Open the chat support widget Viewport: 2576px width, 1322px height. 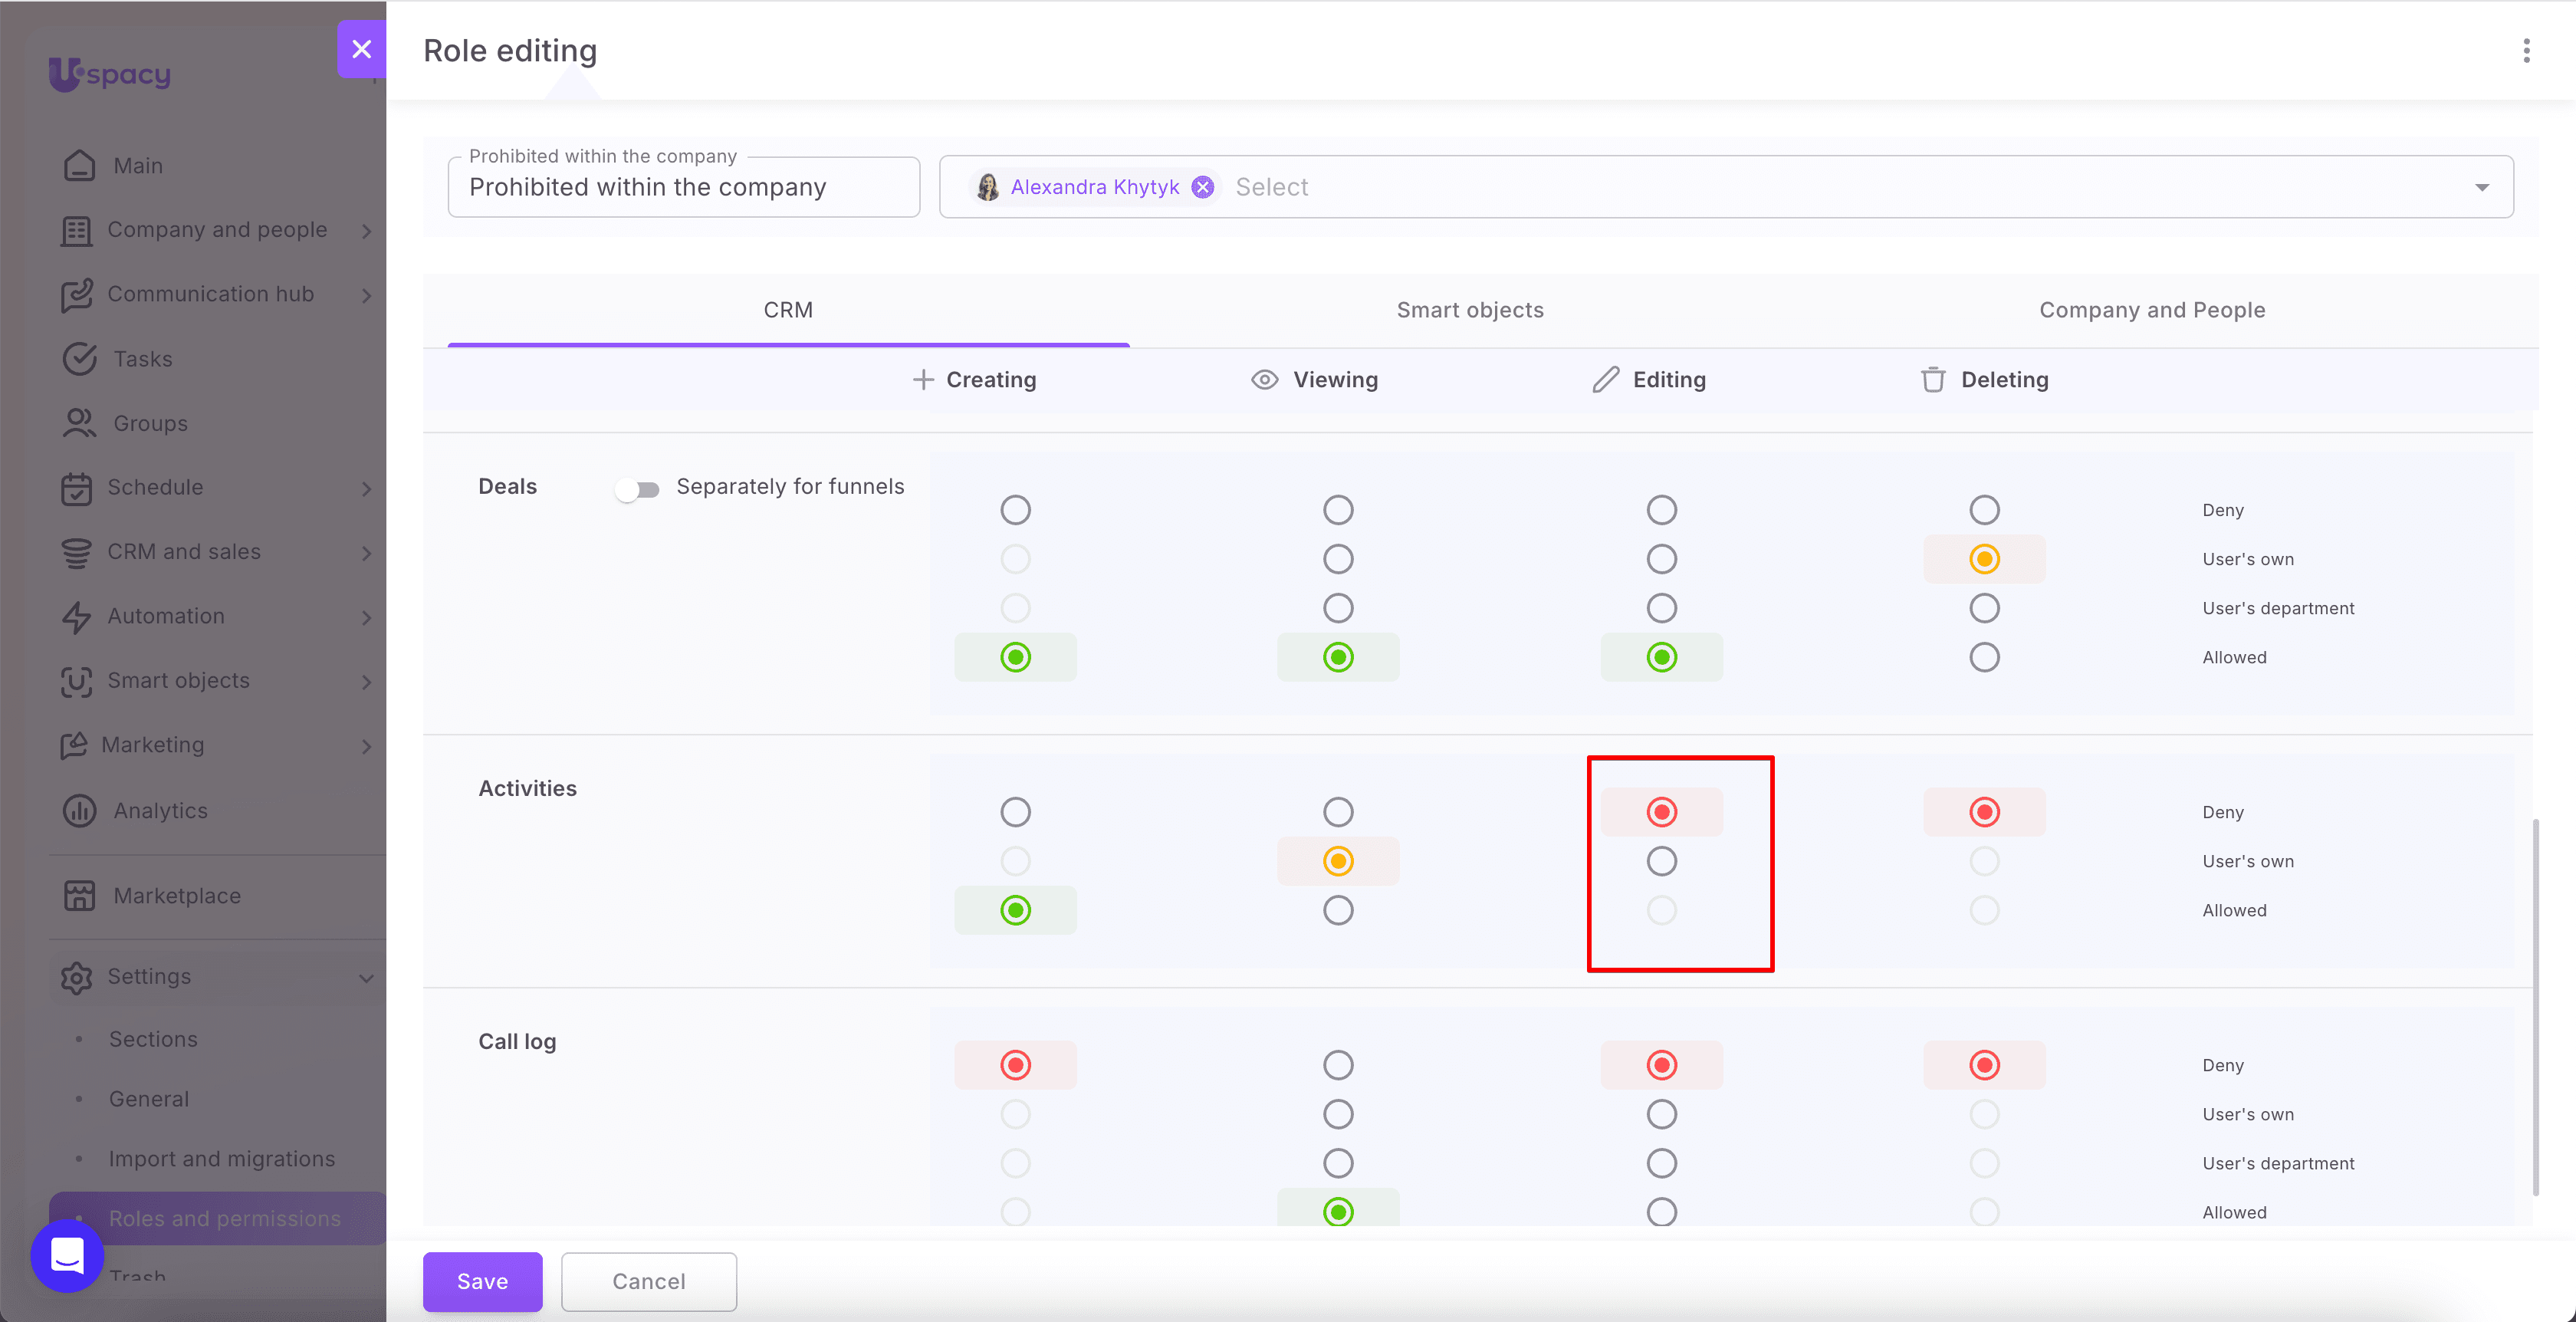[x=67, y=1255]
